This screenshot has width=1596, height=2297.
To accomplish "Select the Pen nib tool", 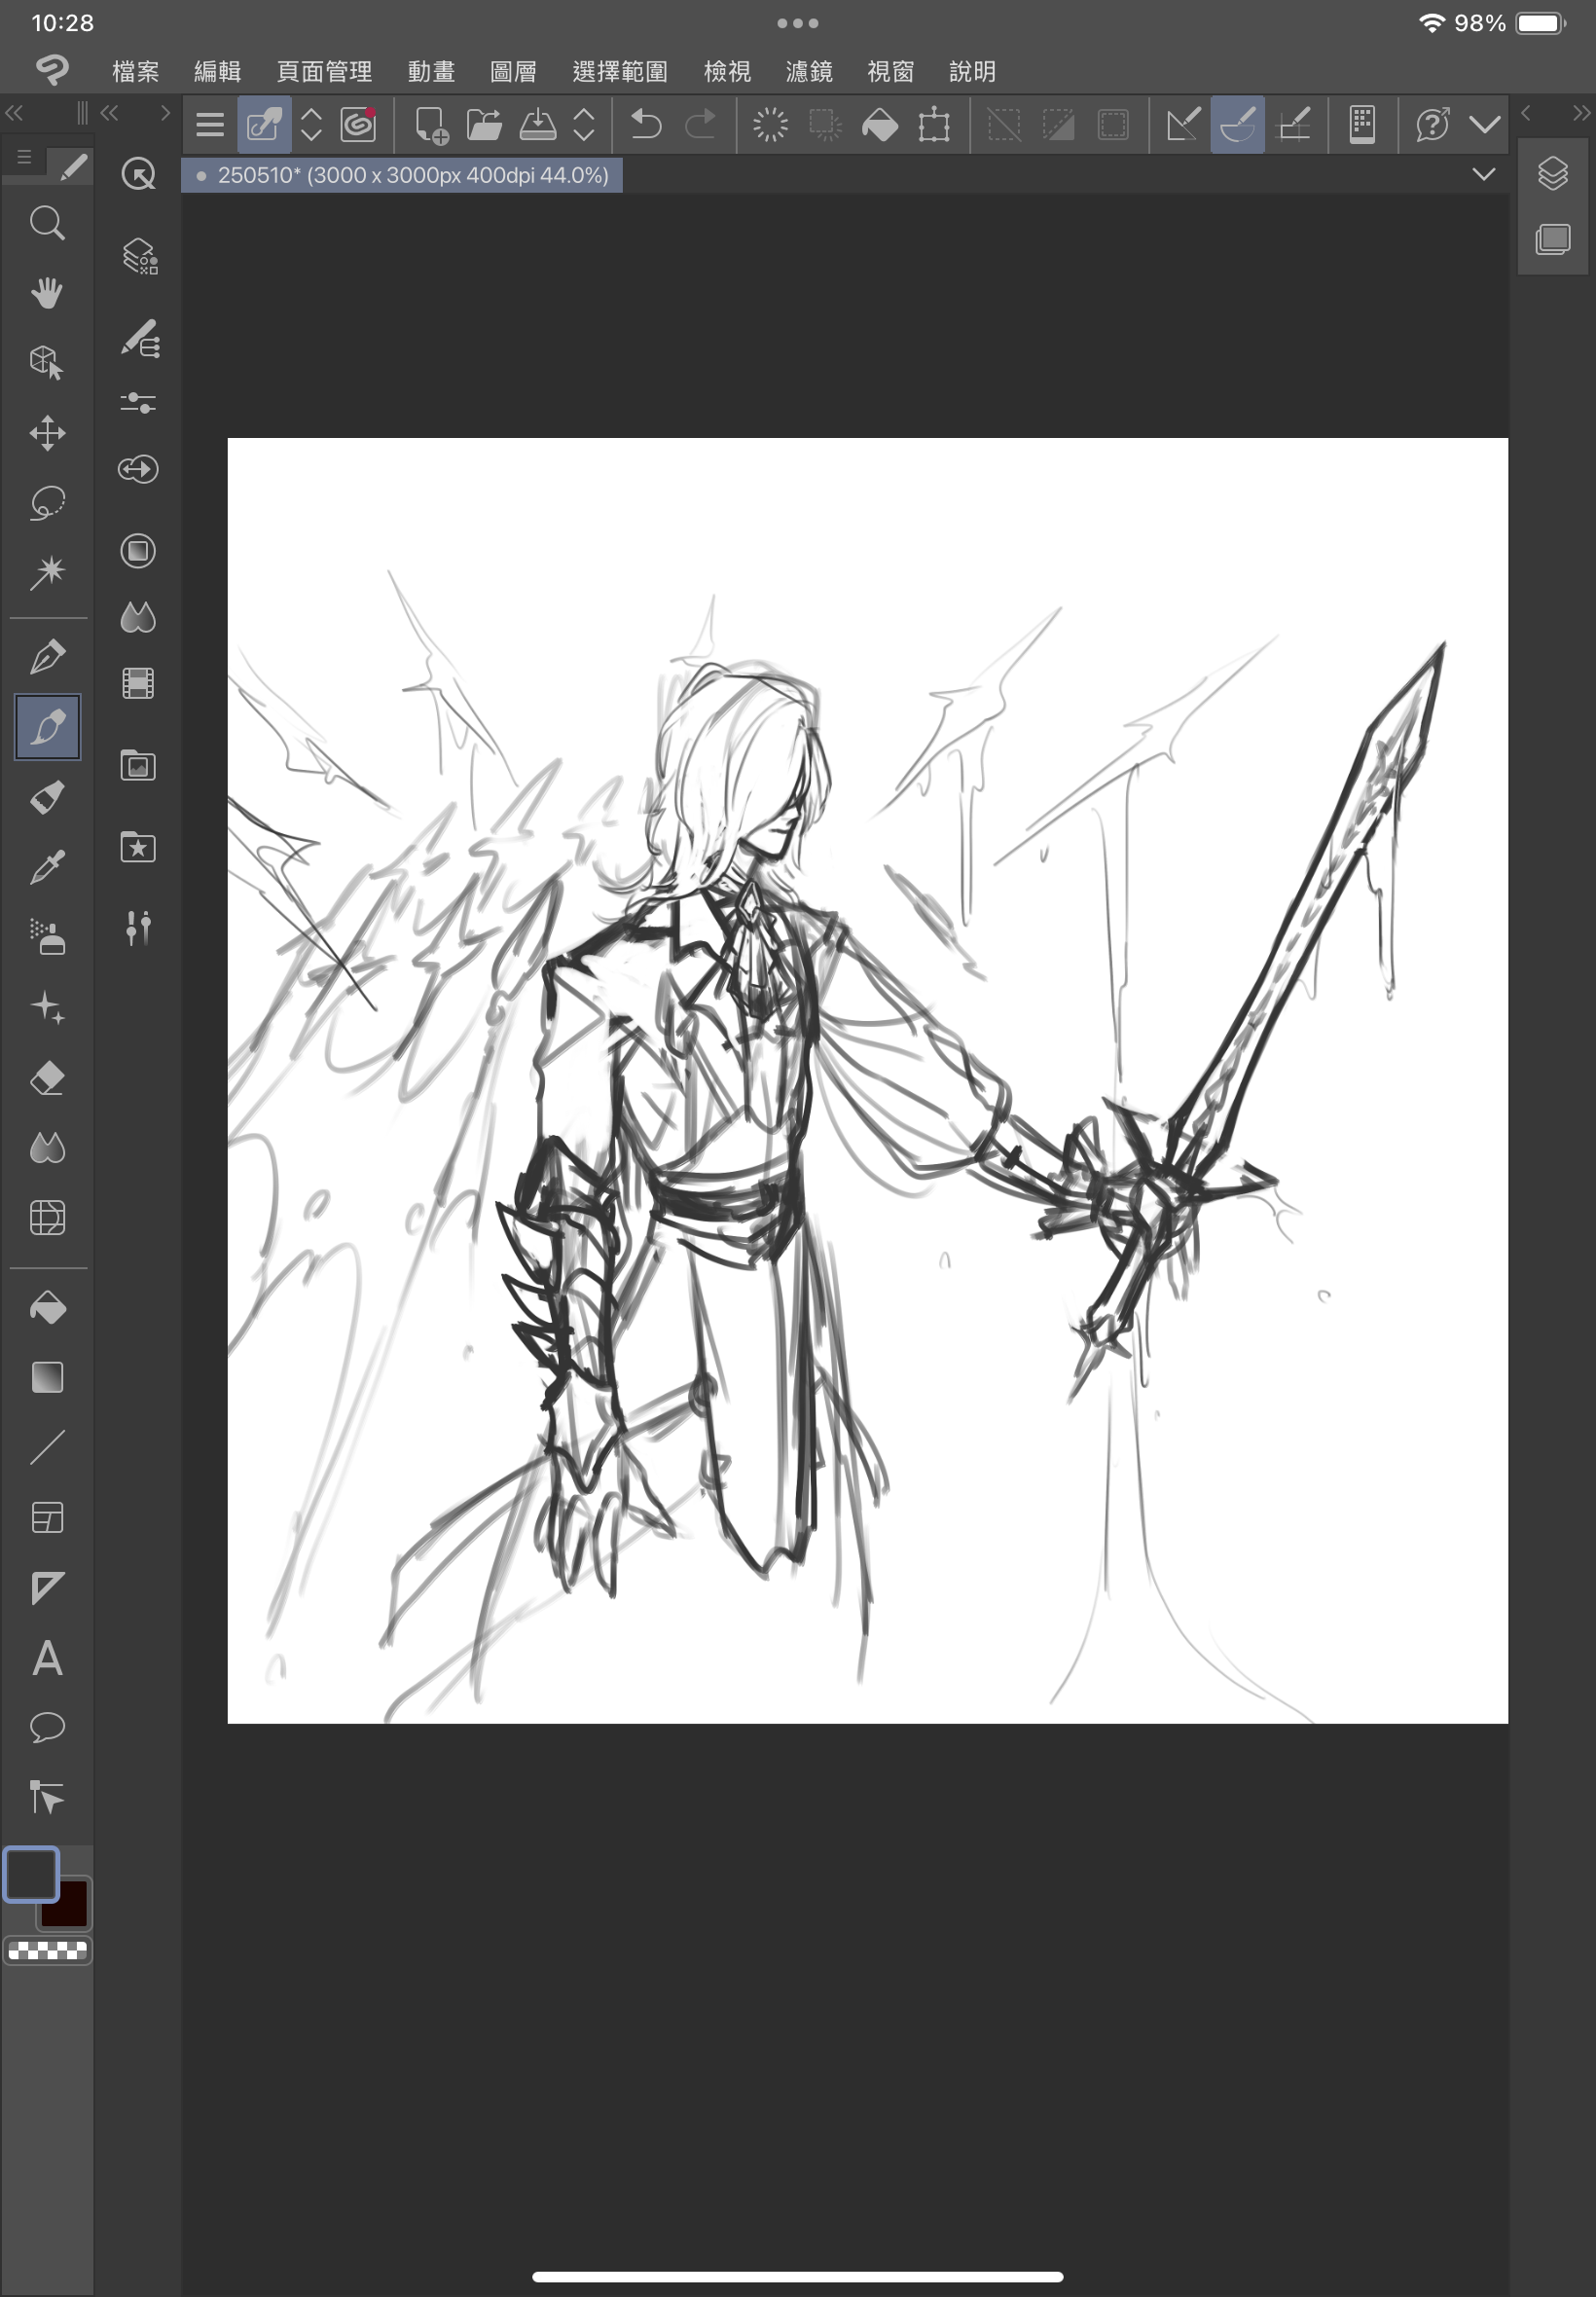I will coord(47,657).
